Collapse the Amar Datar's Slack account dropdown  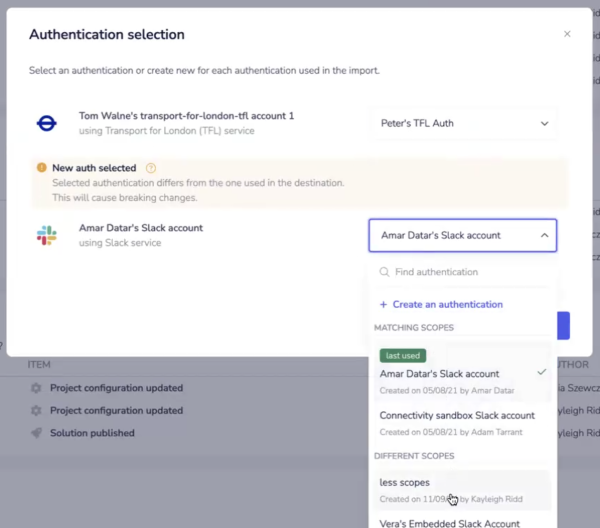(462, 236)
